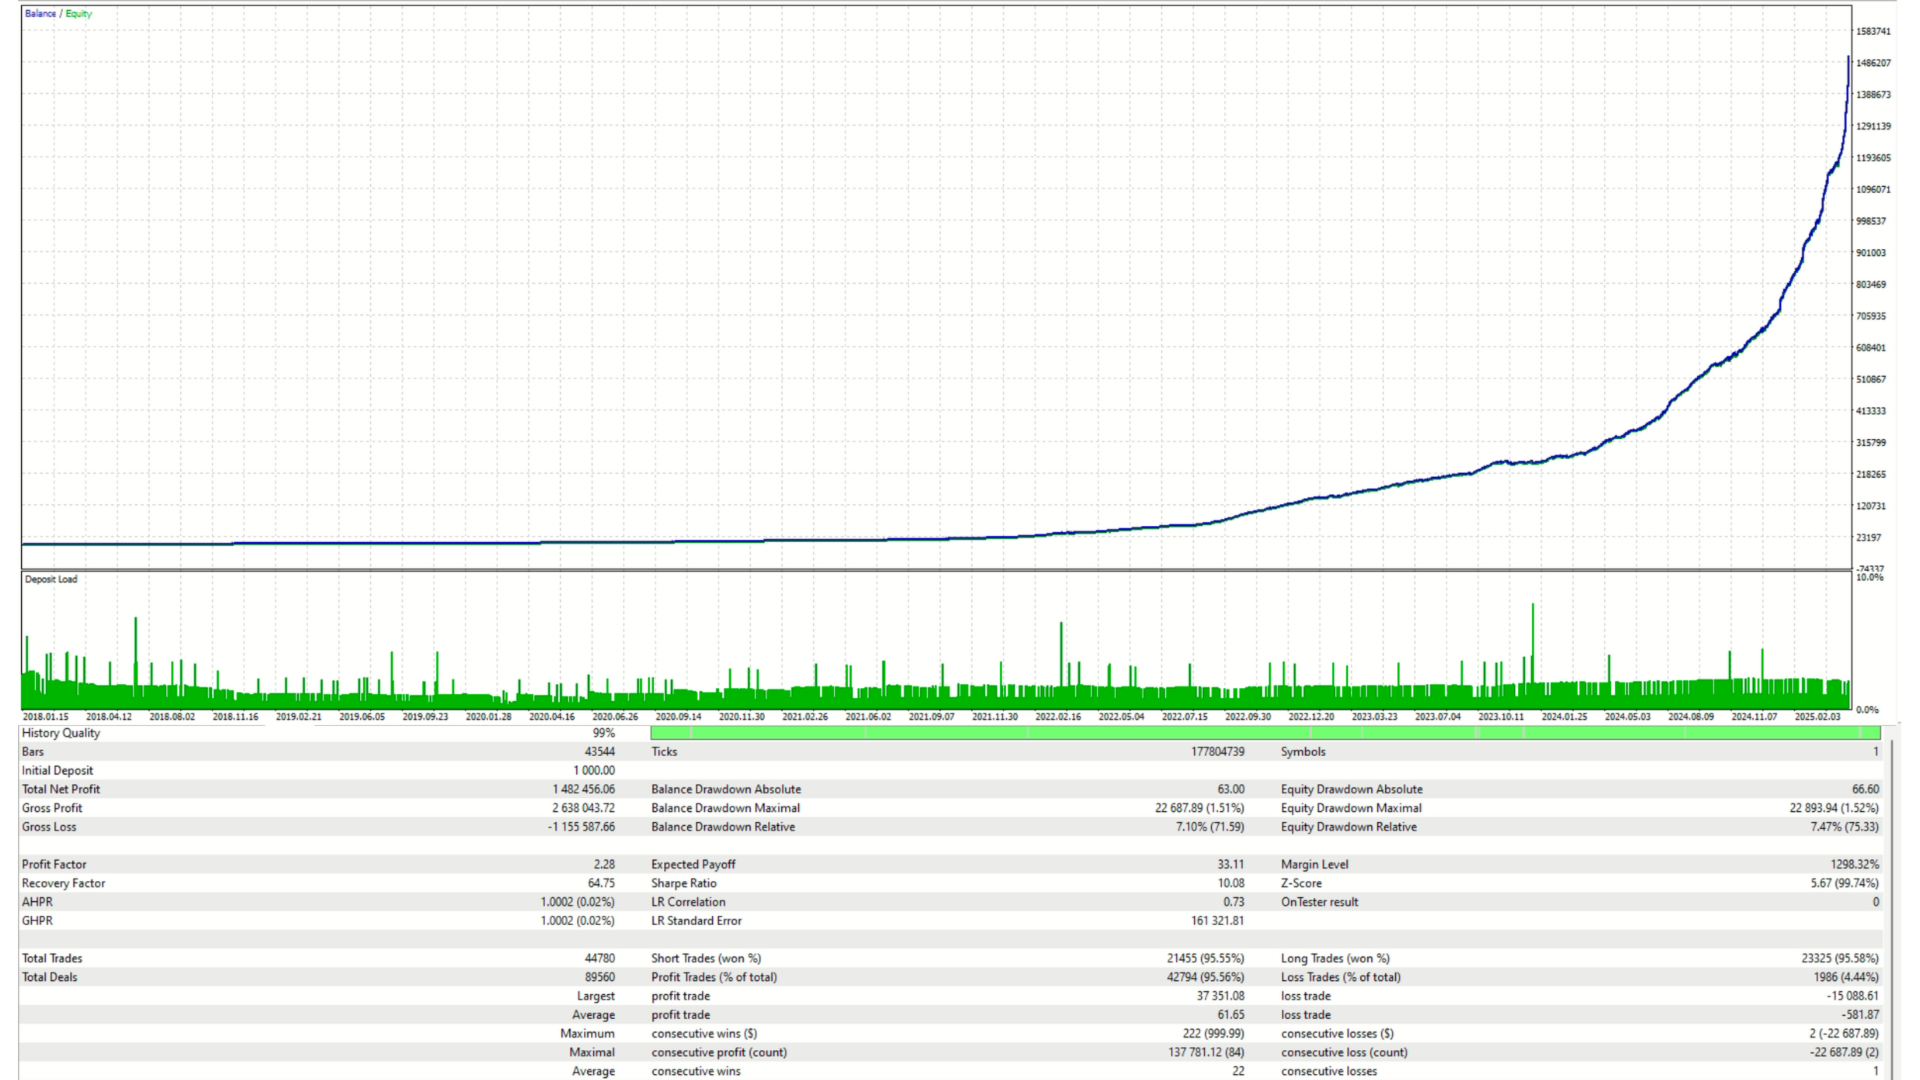Select the Total Net Profit row label
The image size is (1920, 1080).
[x=61, y=790]
